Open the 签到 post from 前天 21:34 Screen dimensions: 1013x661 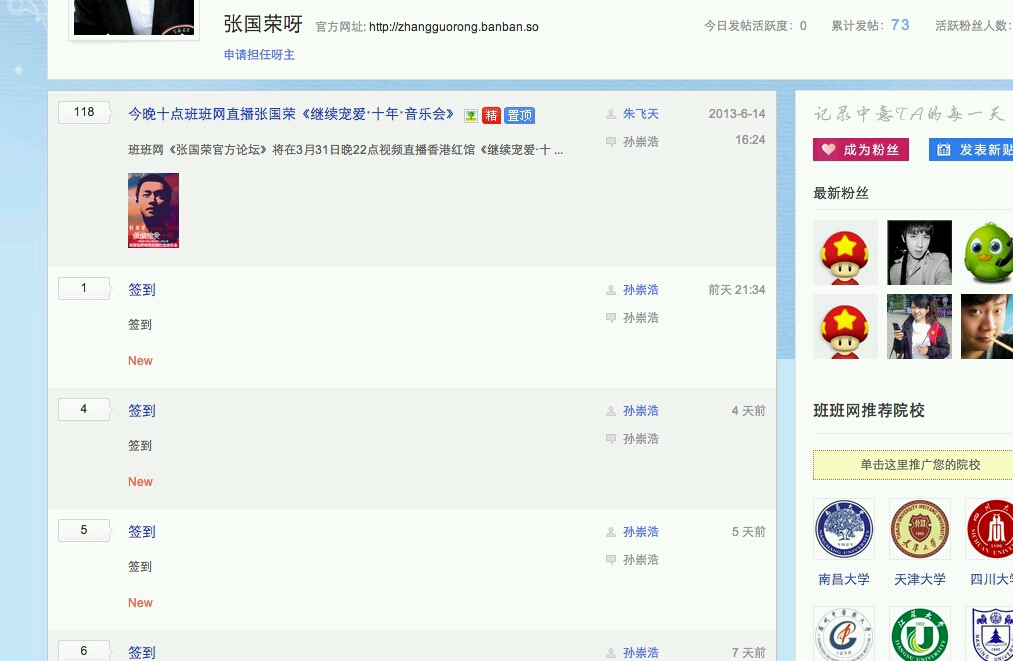141,289
